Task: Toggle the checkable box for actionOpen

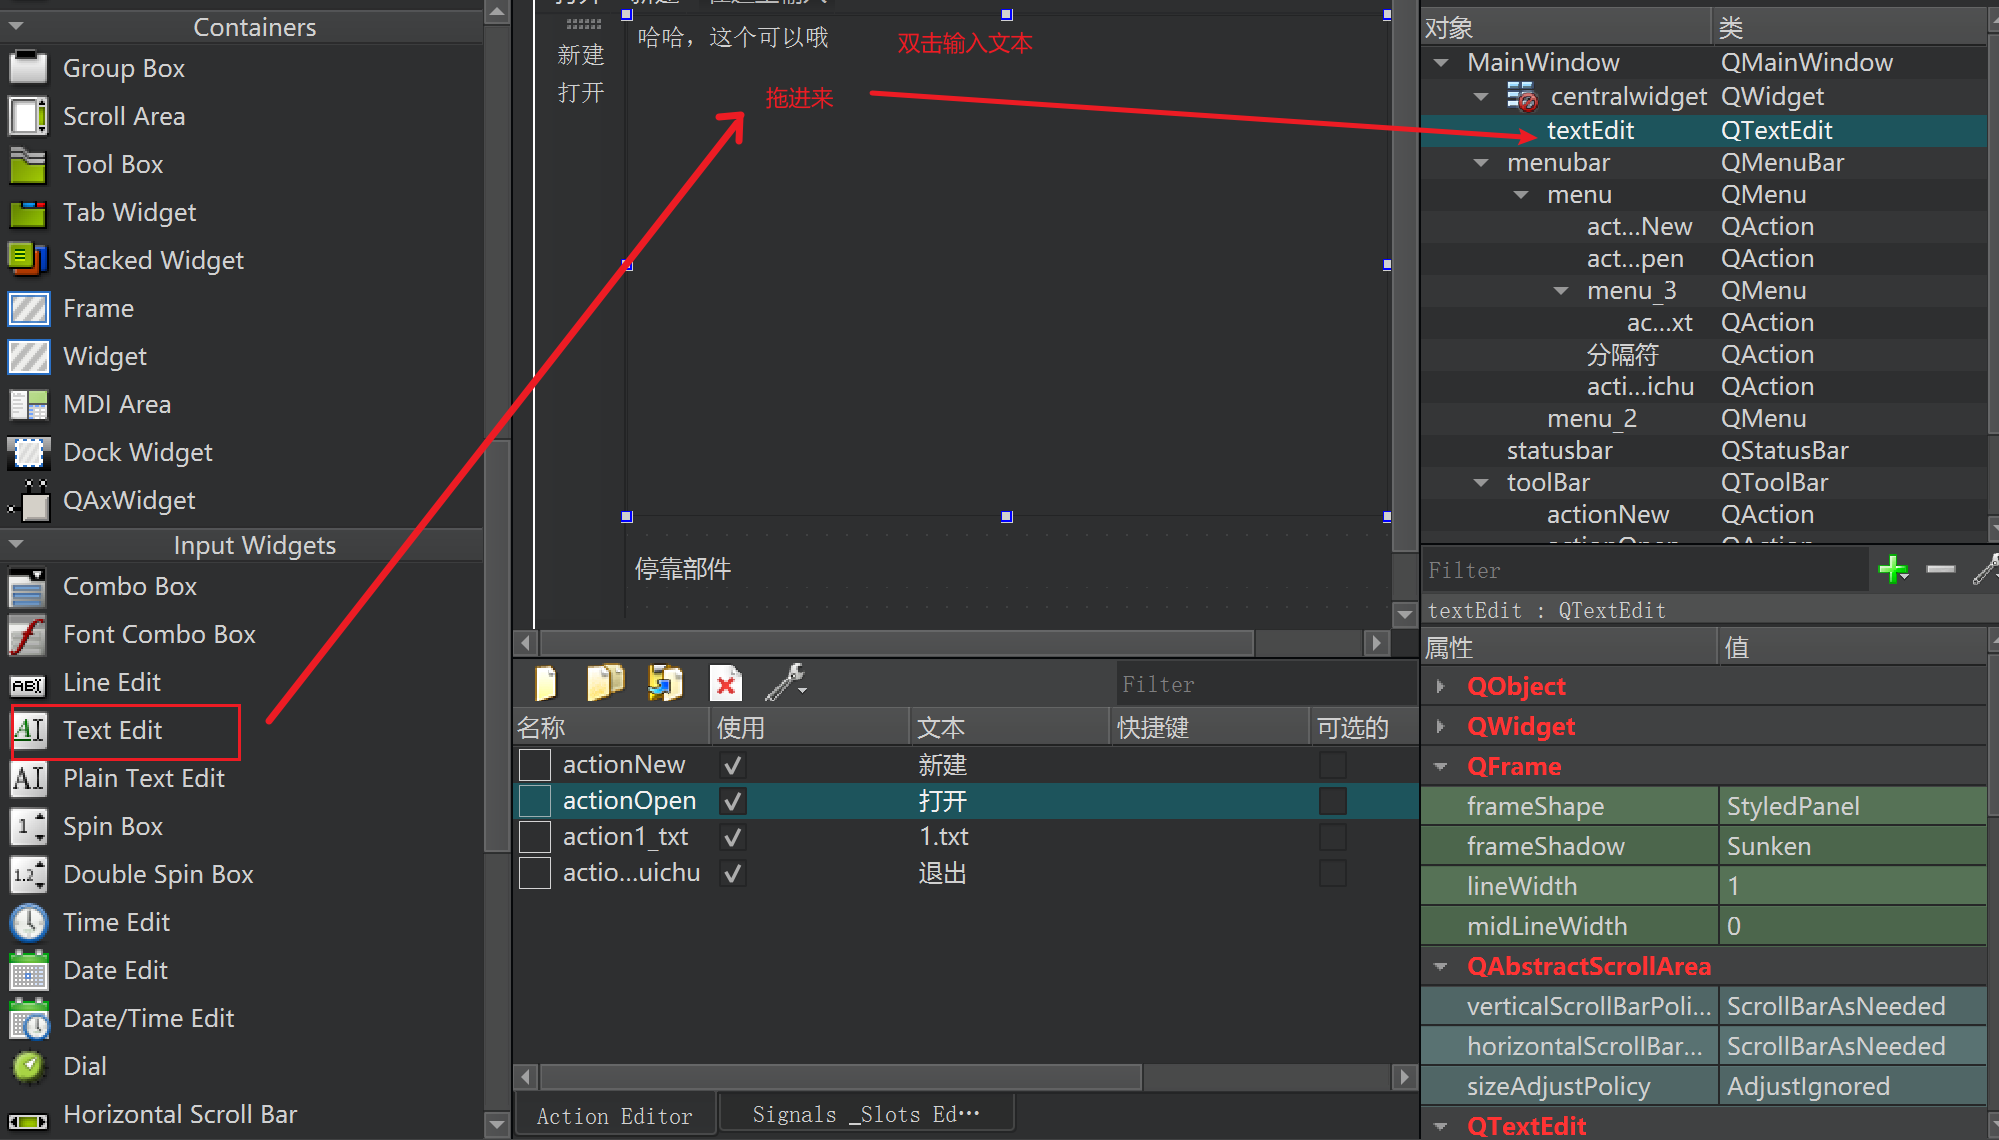Action: [x=1332, y=801]
